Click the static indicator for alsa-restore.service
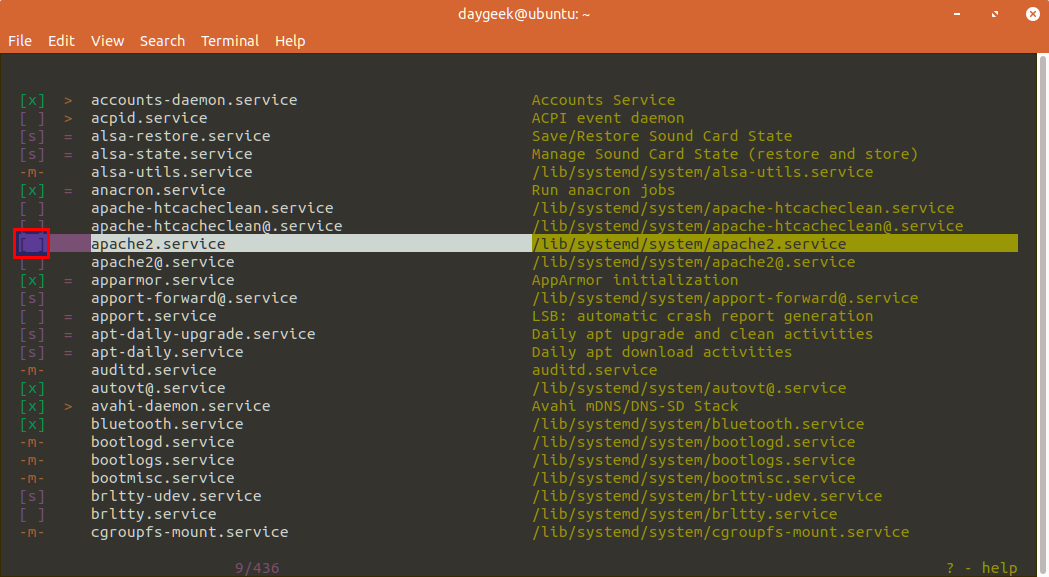Screen dimensions: 1049x577 click(32, 136)
